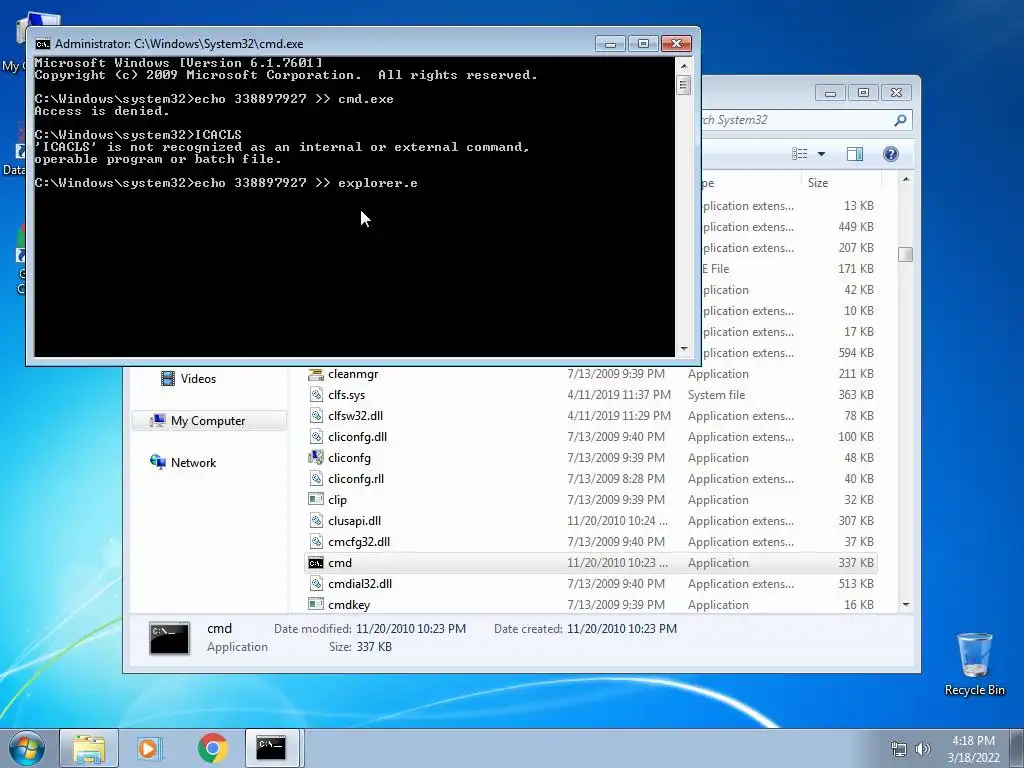Select the clfs.sys file row
The width and height of the screenshot is (1024, 768).
point(591,394)
